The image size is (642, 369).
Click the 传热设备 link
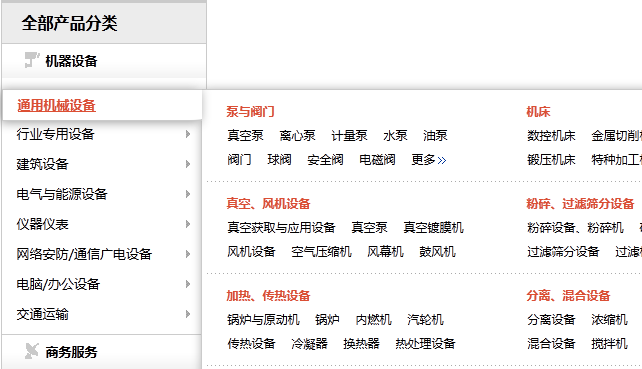click(251, 343)
